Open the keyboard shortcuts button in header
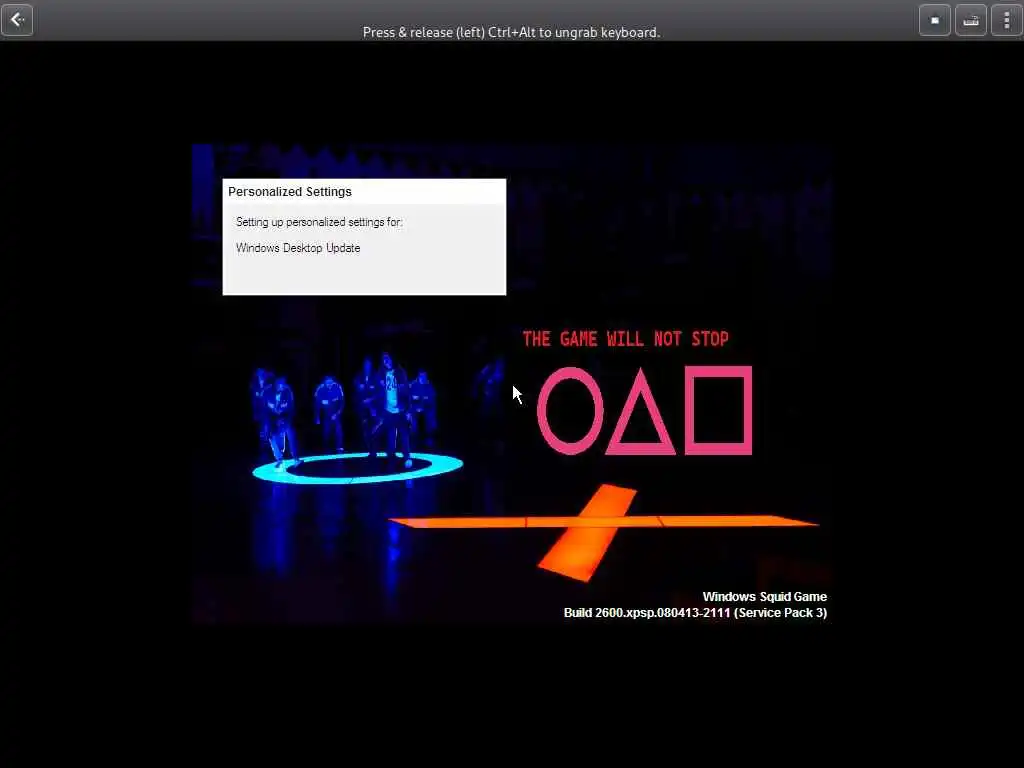Screen dimensions: 1024x768 [x=970, y=20]
